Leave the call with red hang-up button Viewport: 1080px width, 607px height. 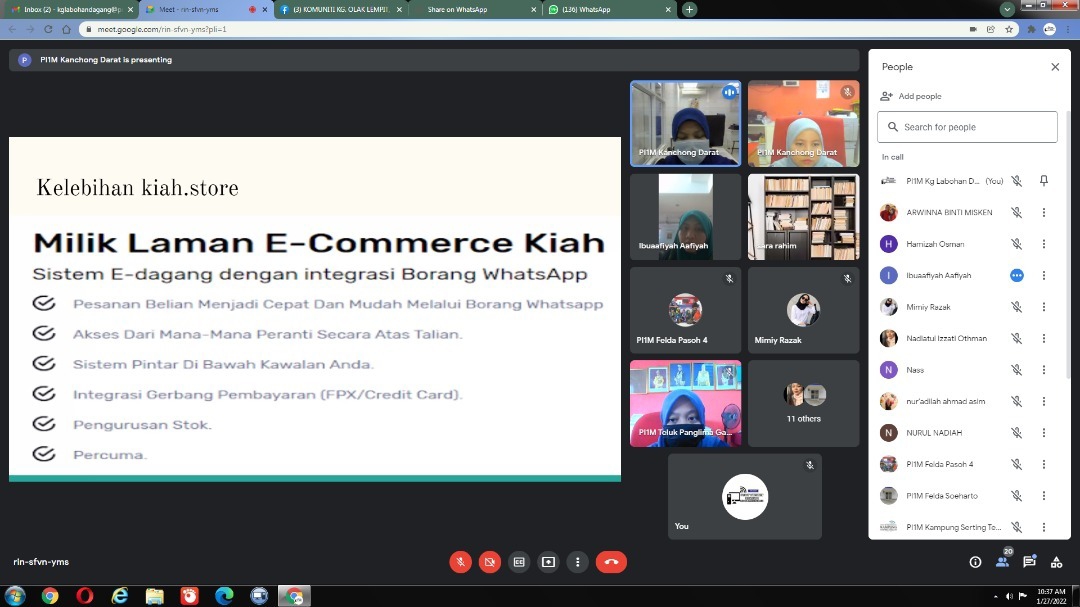pyautogui.click(x=611, y=562)
